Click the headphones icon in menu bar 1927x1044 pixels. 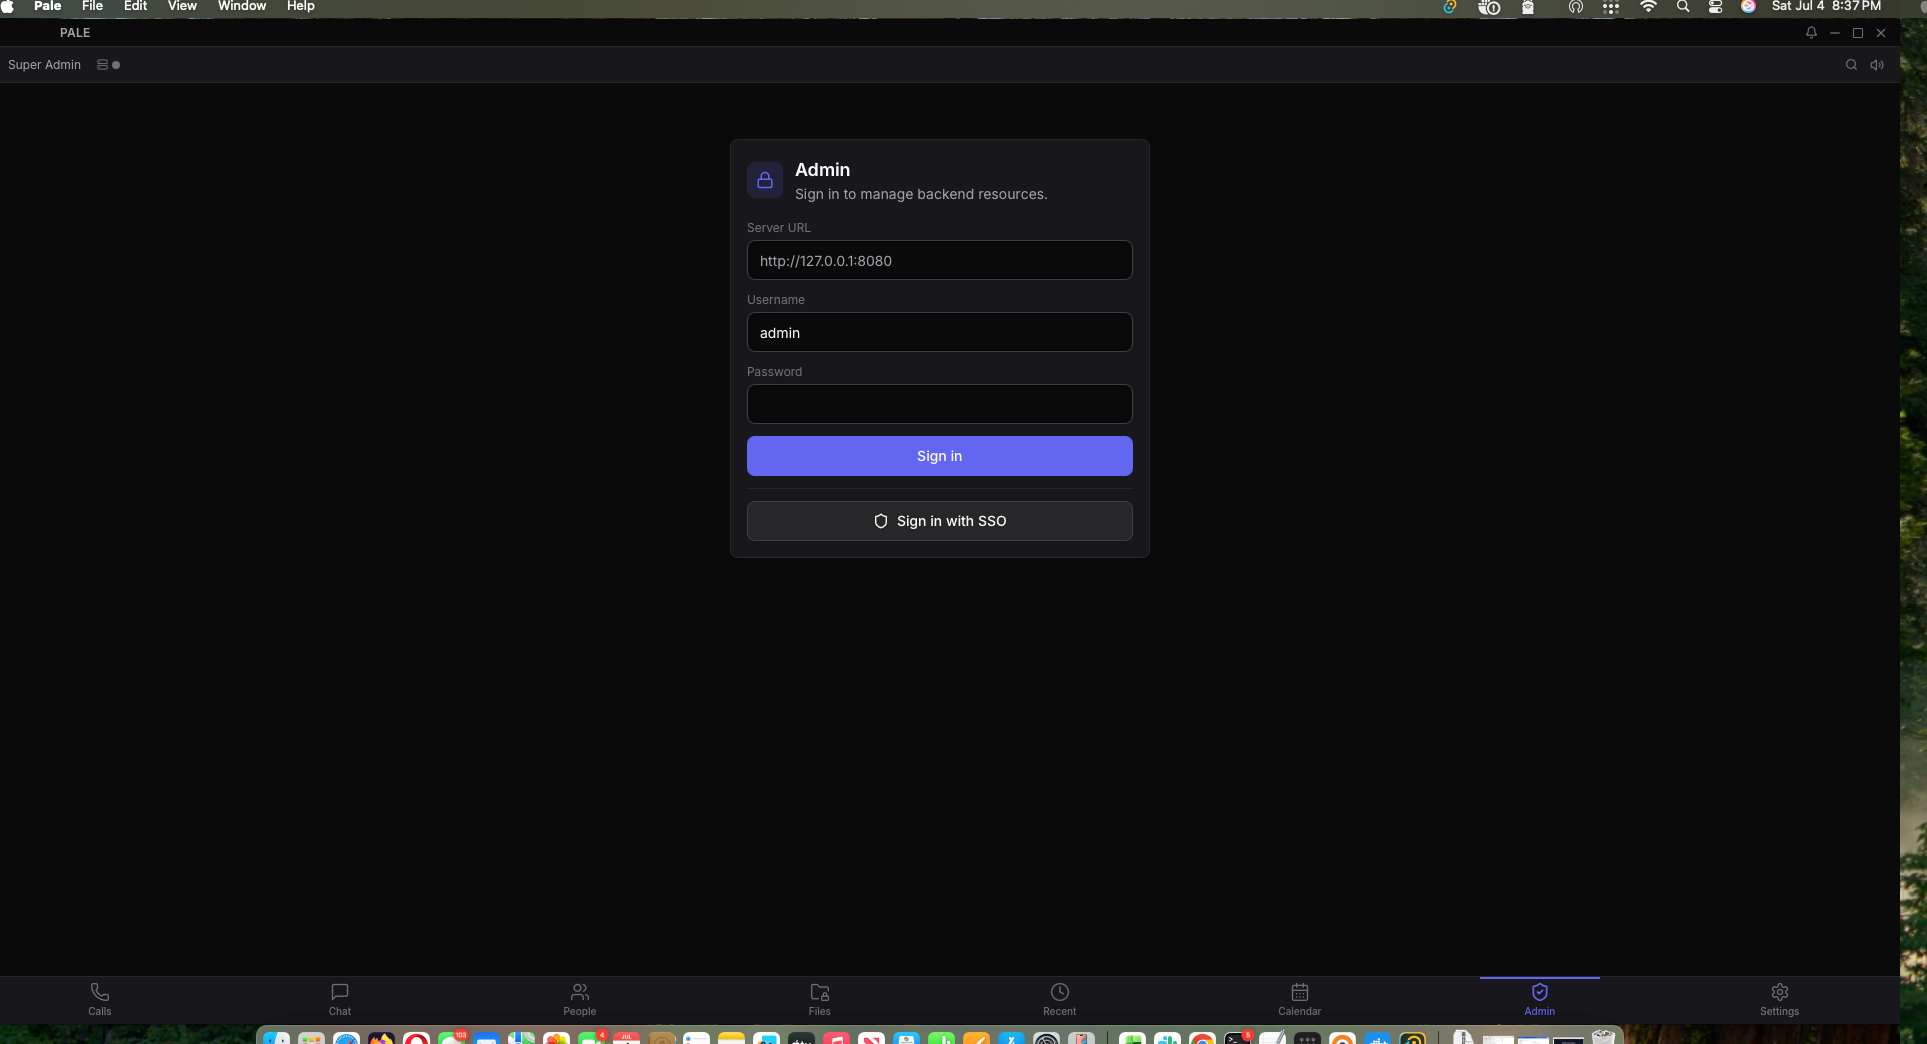(1576, 6)
